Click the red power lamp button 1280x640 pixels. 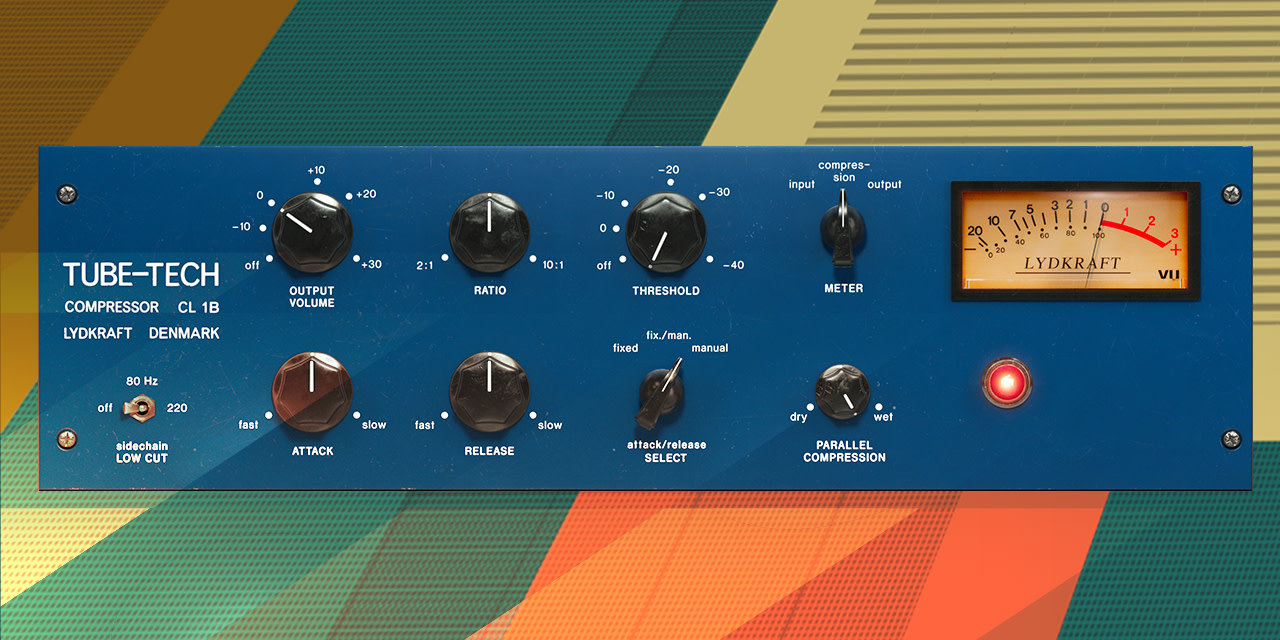pyautogui.click(x=1007, y=384)
